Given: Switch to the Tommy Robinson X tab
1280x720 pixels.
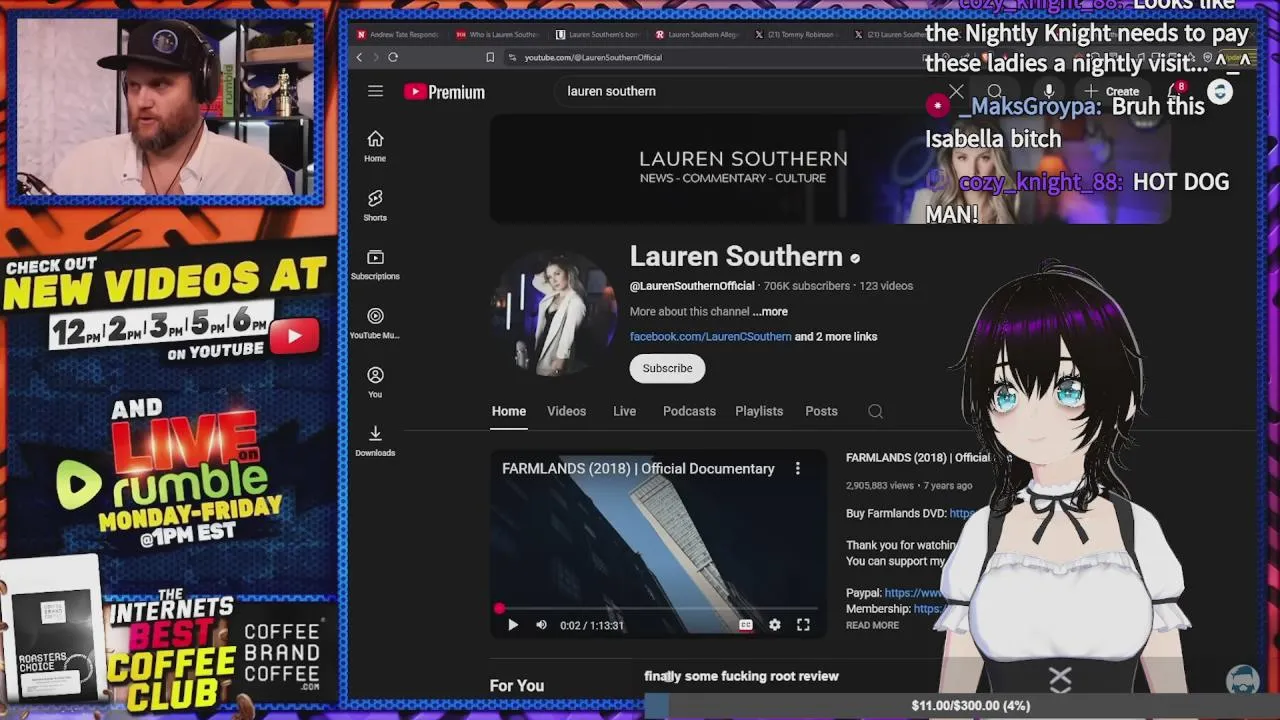Looking at the screenshot, I should click(797, 34).
